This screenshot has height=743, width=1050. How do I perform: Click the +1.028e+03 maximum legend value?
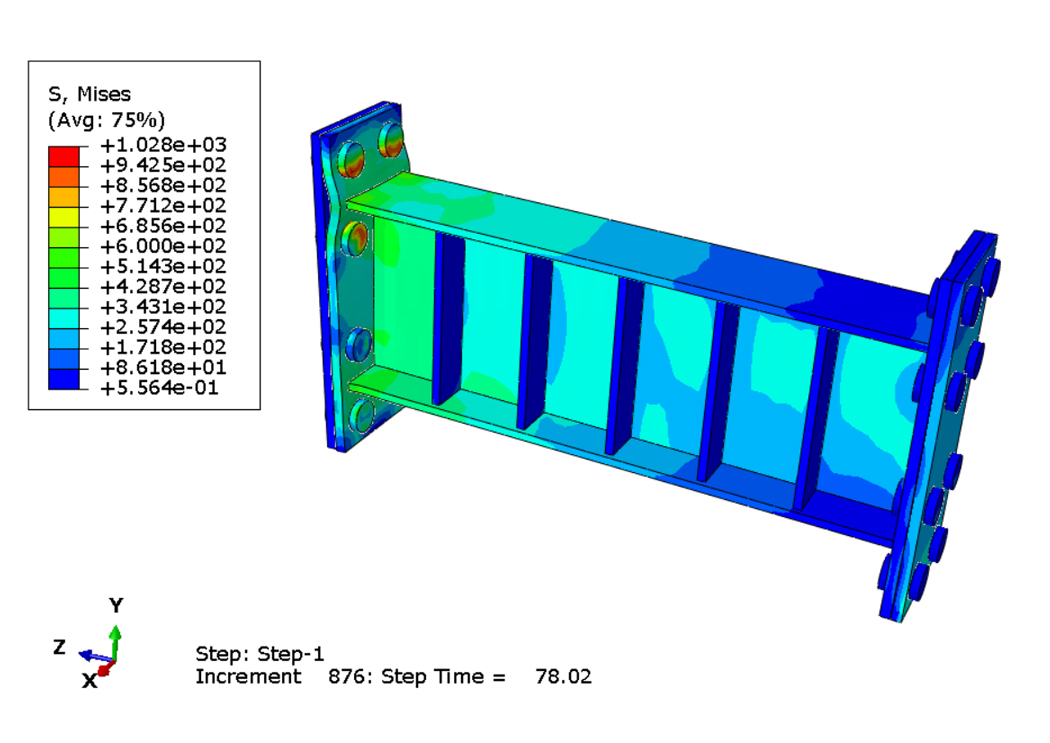tap(162, 145)
